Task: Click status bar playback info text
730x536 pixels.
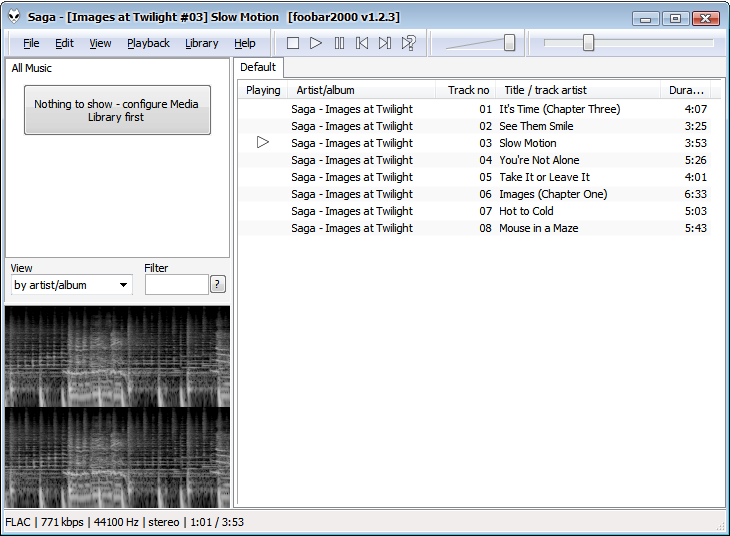Action: (x=124, y=522)
